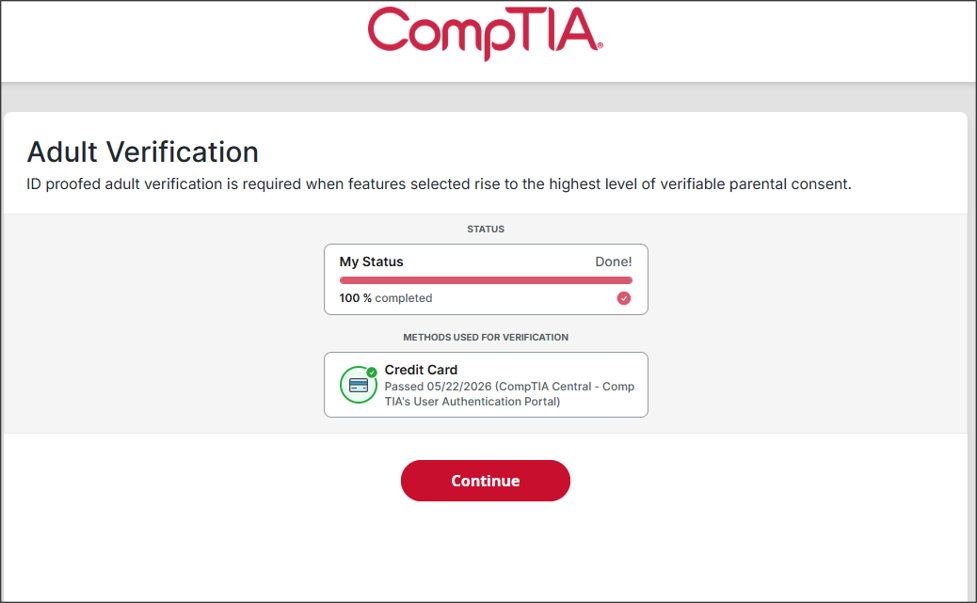
Task: Click the Continue button
Action: pyautogui.click(x=485, y=481)
